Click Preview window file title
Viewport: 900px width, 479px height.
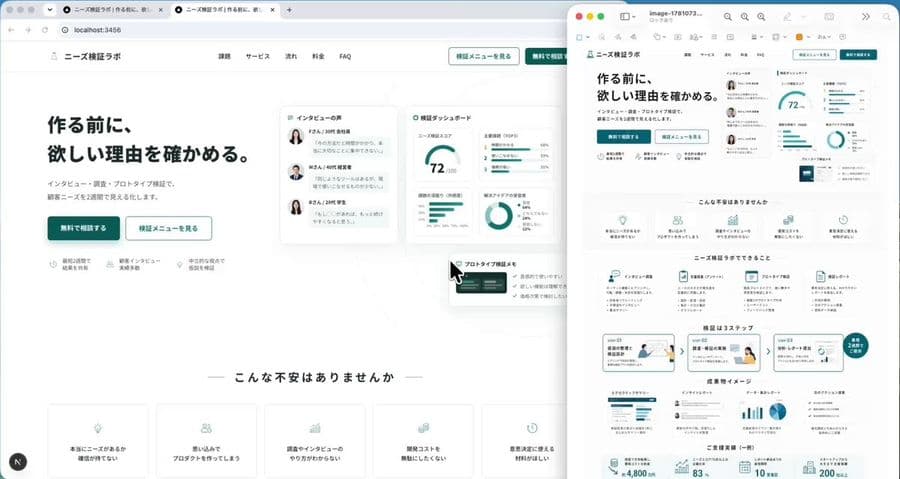676,13
